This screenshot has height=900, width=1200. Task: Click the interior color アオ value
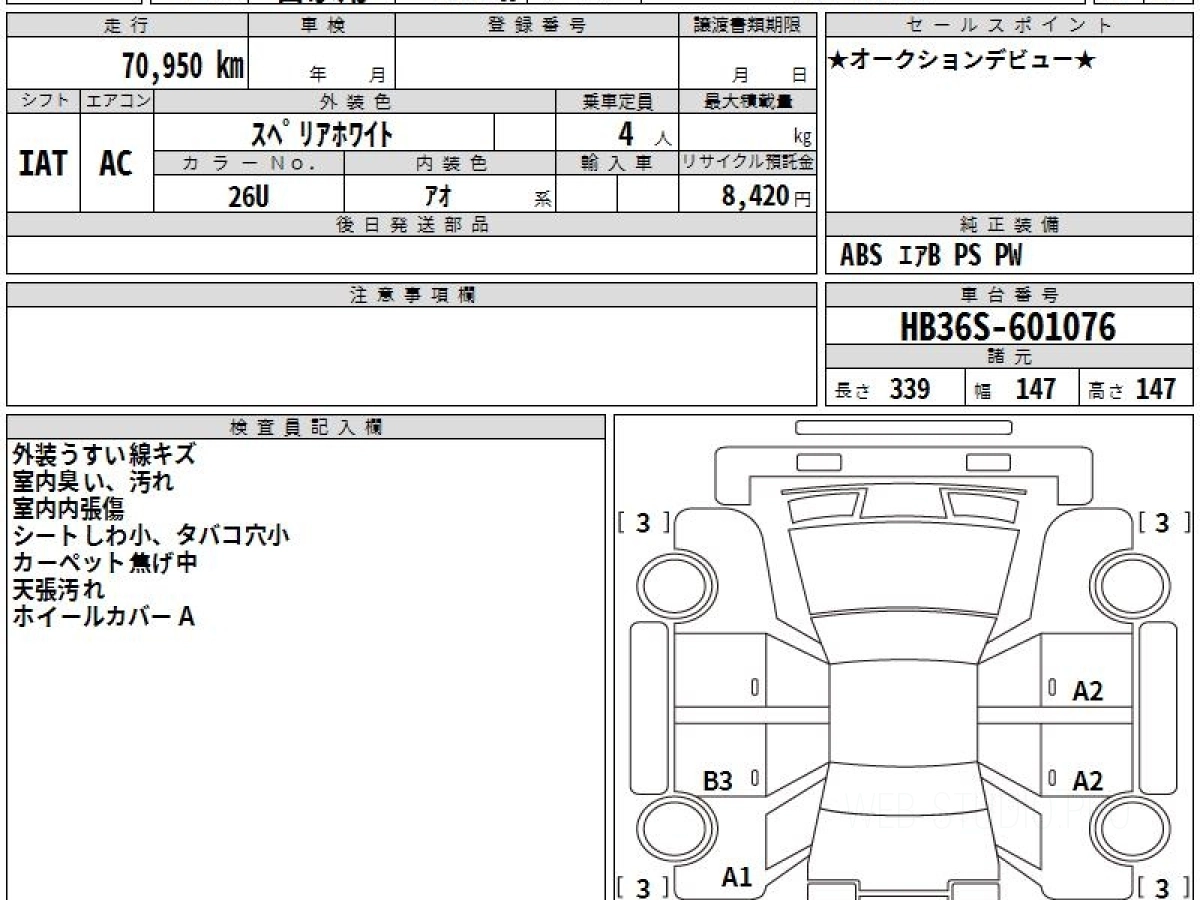pos(437,197)
